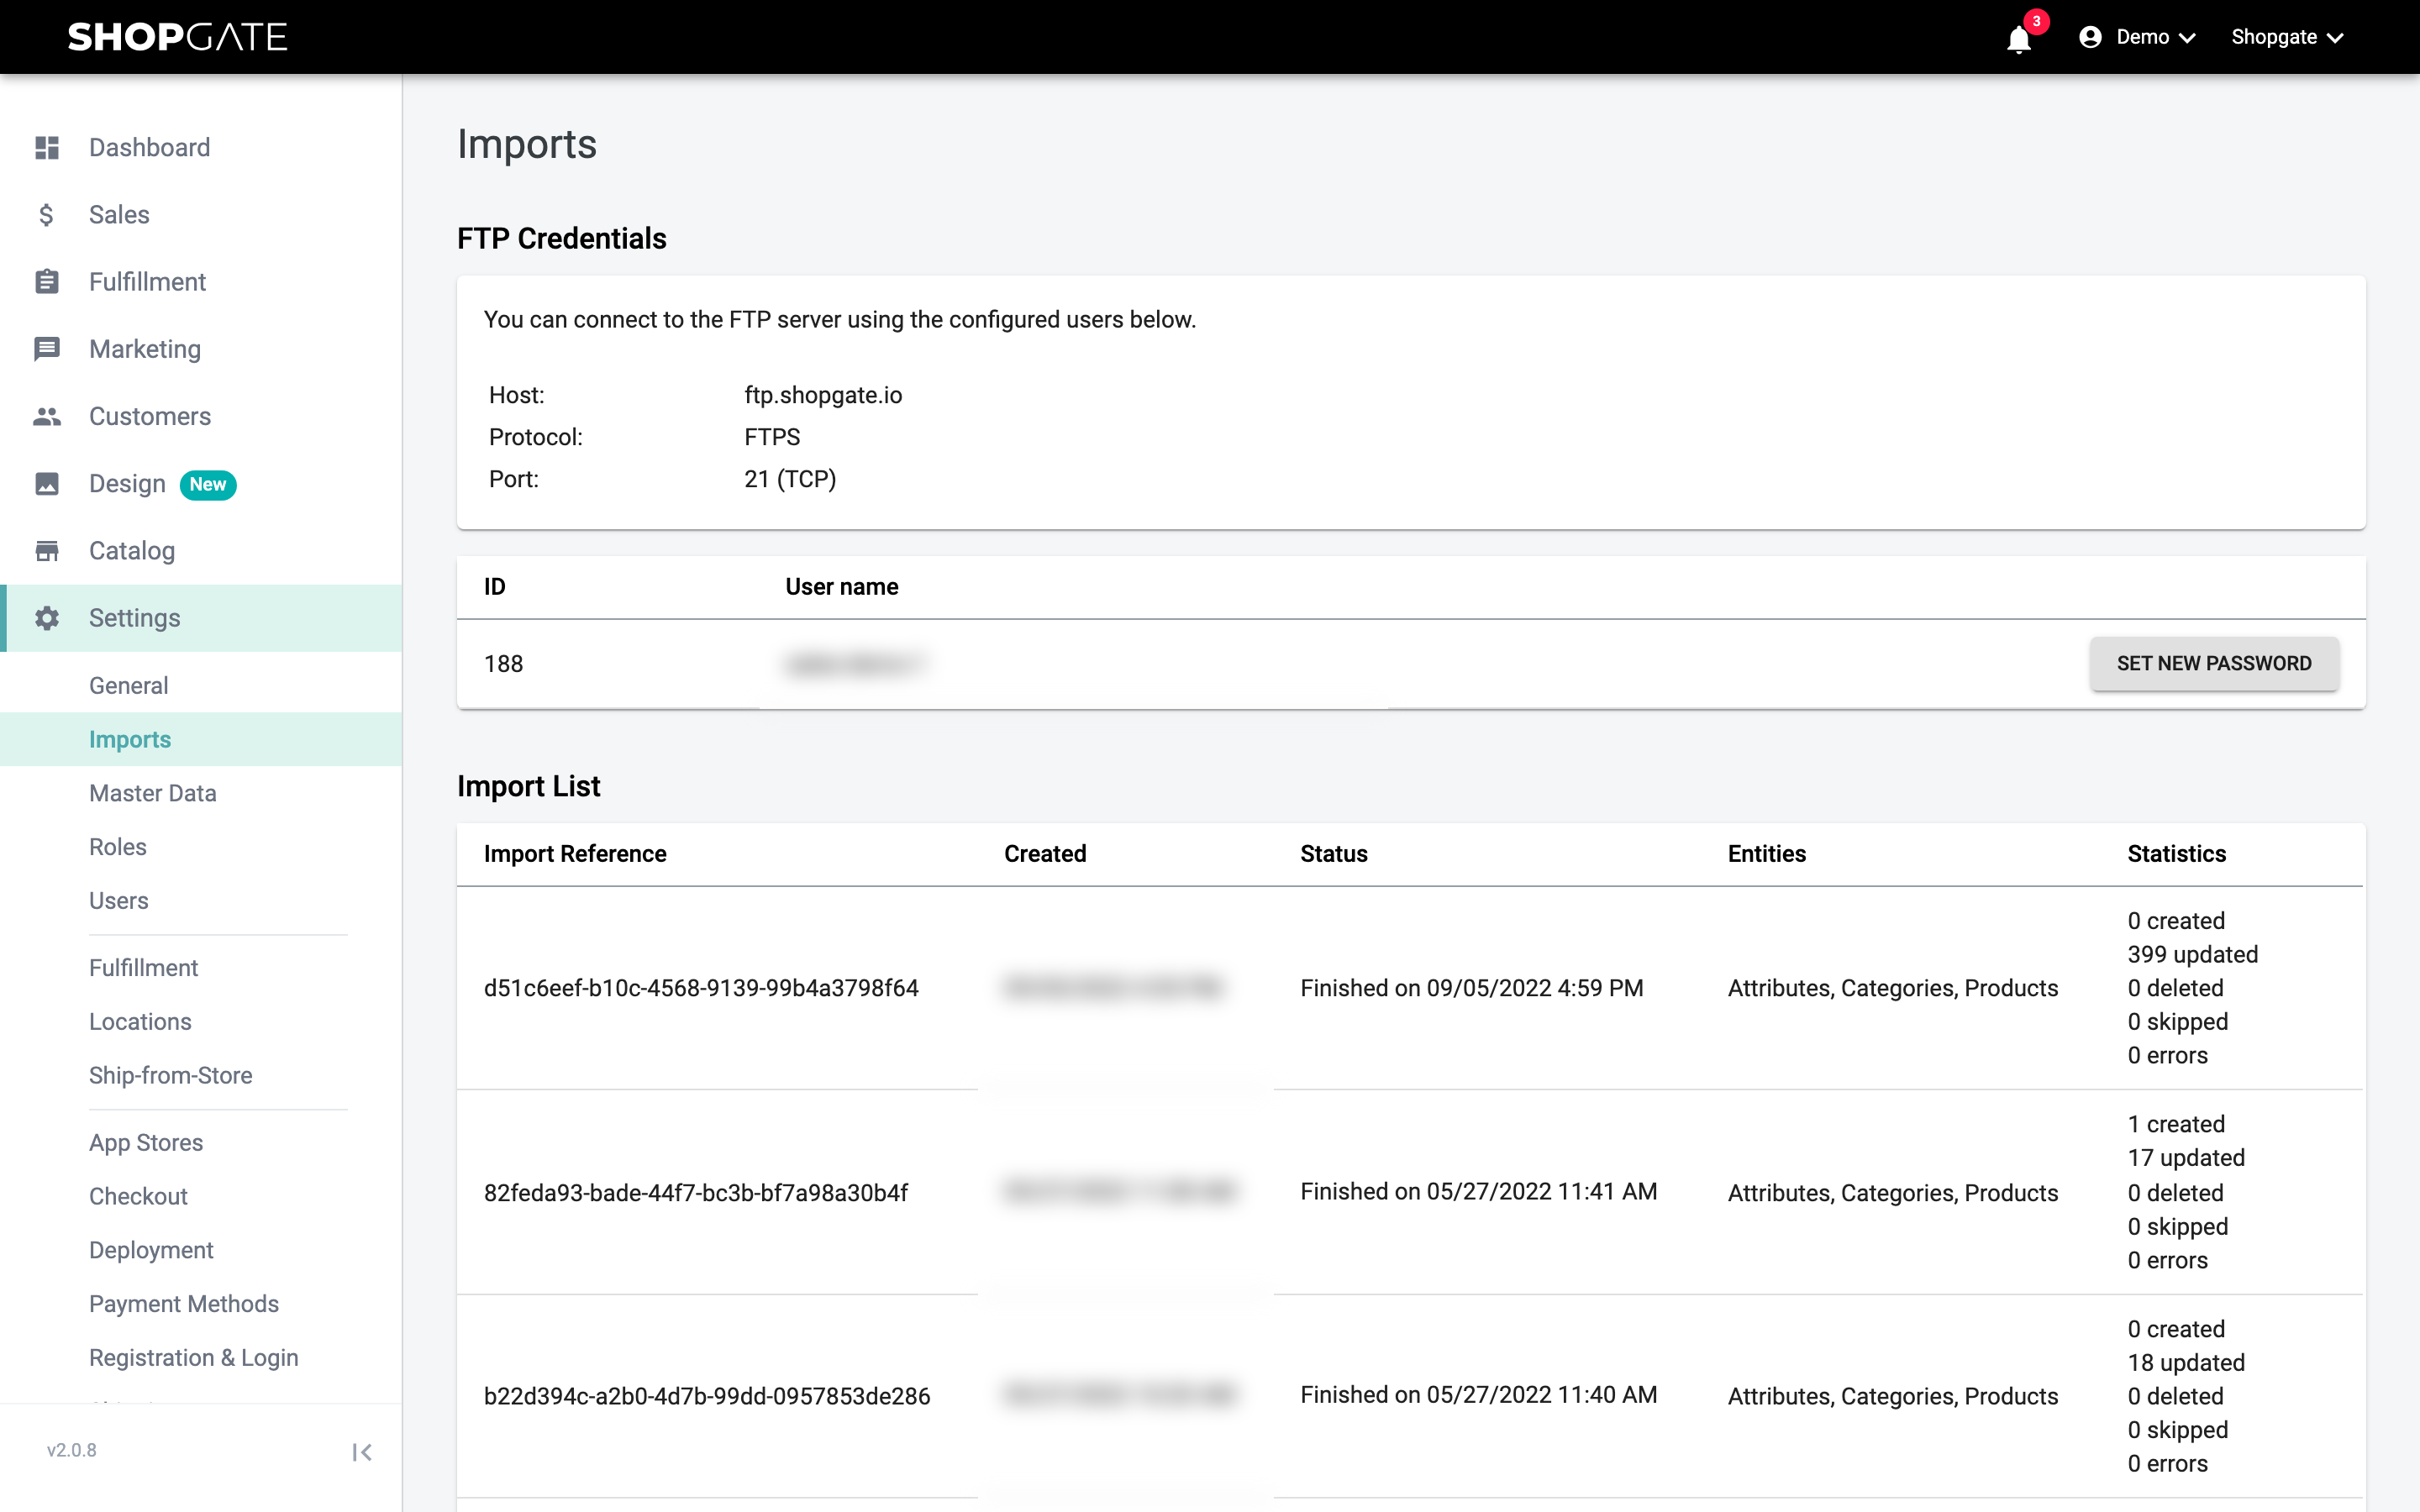2420x1512 pixels.
Task: Click import reference b22d394c-a2b0-4d7b-99dd-0957853de286
Action: tap(707, 1396)
